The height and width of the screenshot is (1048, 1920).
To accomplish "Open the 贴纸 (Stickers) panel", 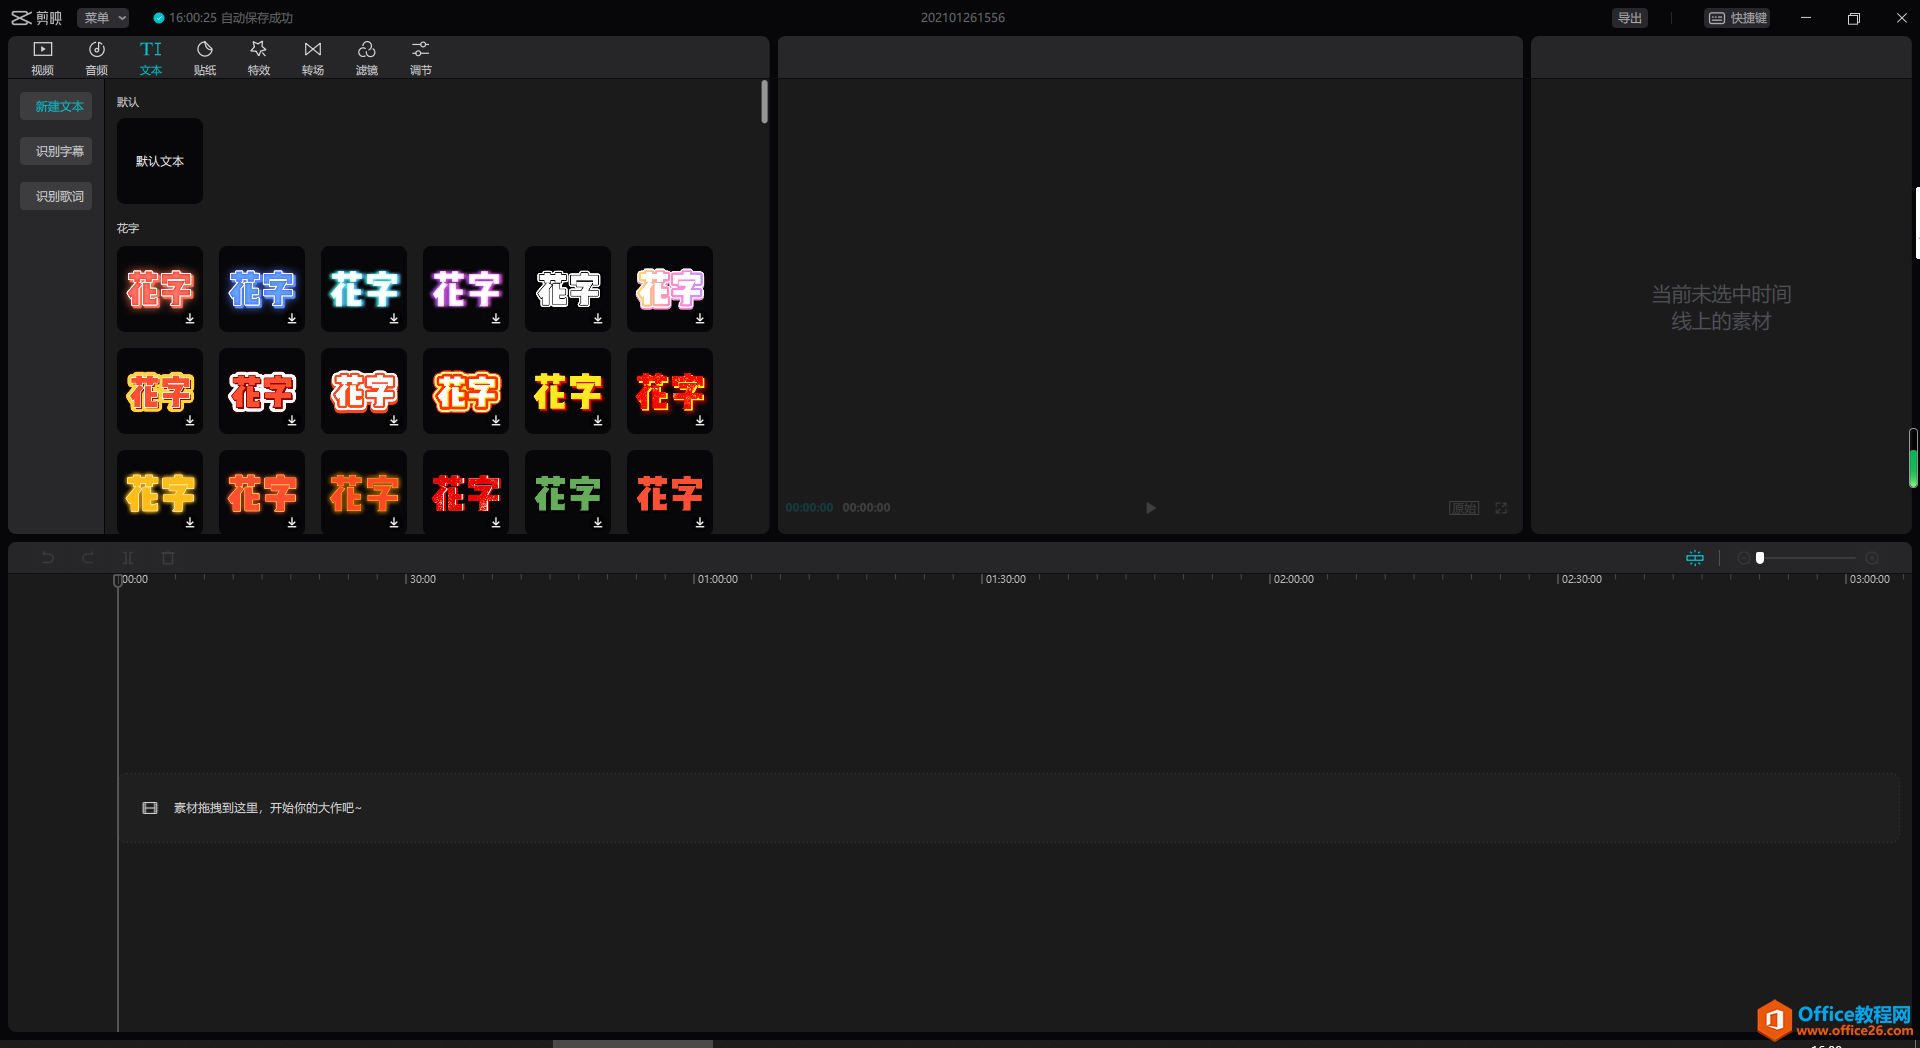I will tap(205, 58).
